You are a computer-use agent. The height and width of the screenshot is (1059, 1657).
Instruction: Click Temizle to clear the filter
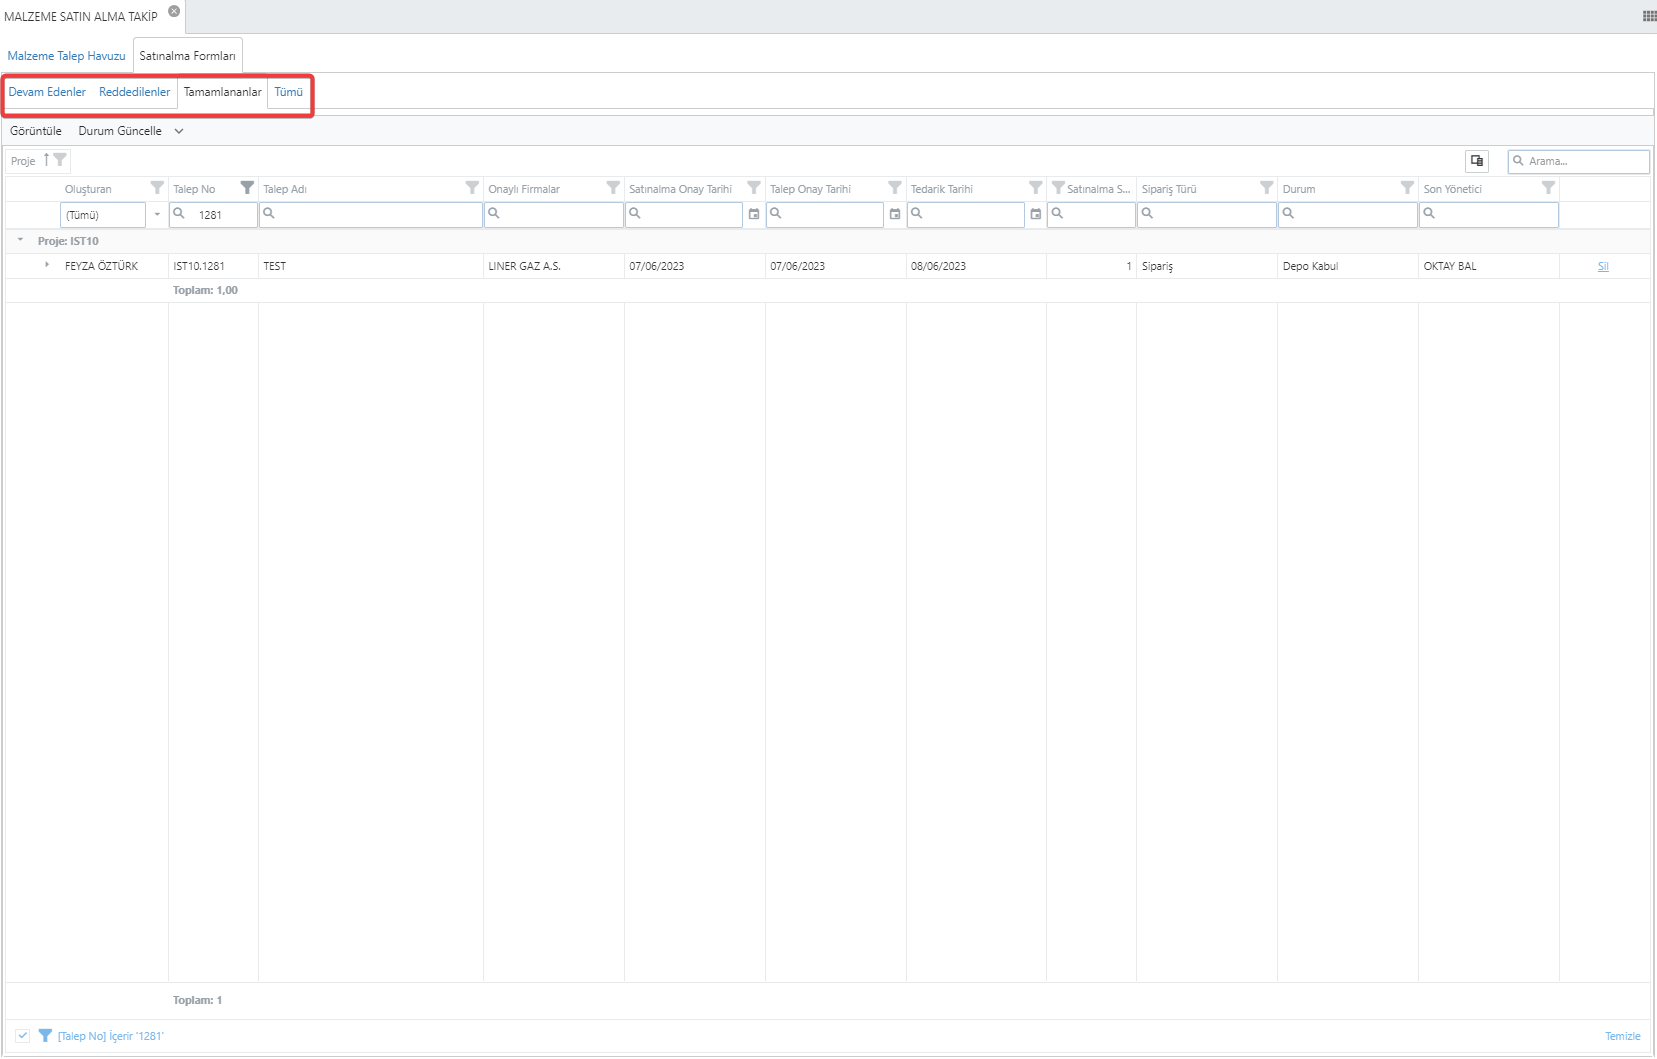pyautogui.click(x=1622, y=1036)
